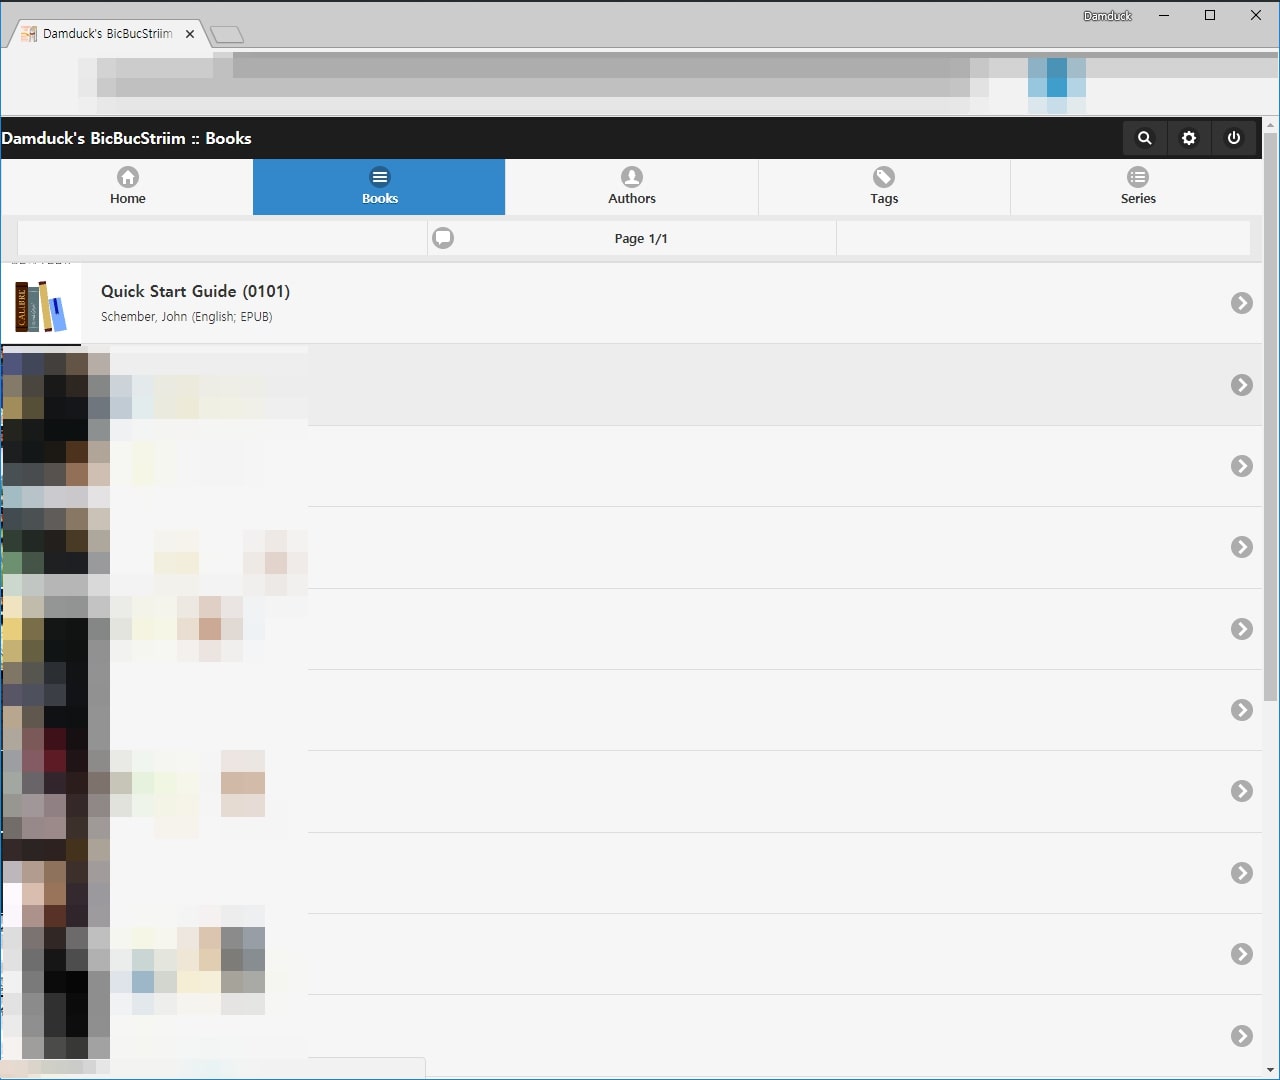Click the scrollbar down arrow
This screenshot has height=1080, width=1280.
tap(1271, 1070)
